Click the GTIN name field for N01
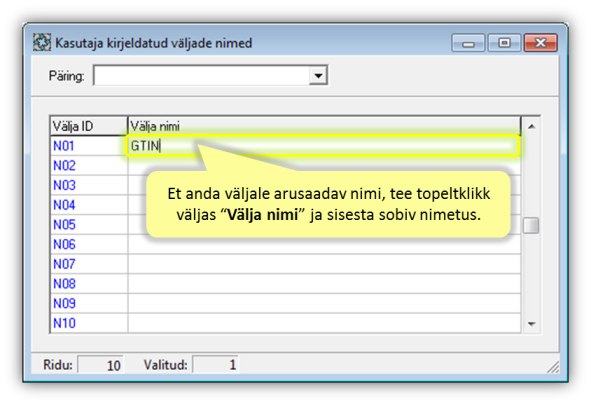The height and width of the screenshot is (405, 591). (x=324, y=146)
